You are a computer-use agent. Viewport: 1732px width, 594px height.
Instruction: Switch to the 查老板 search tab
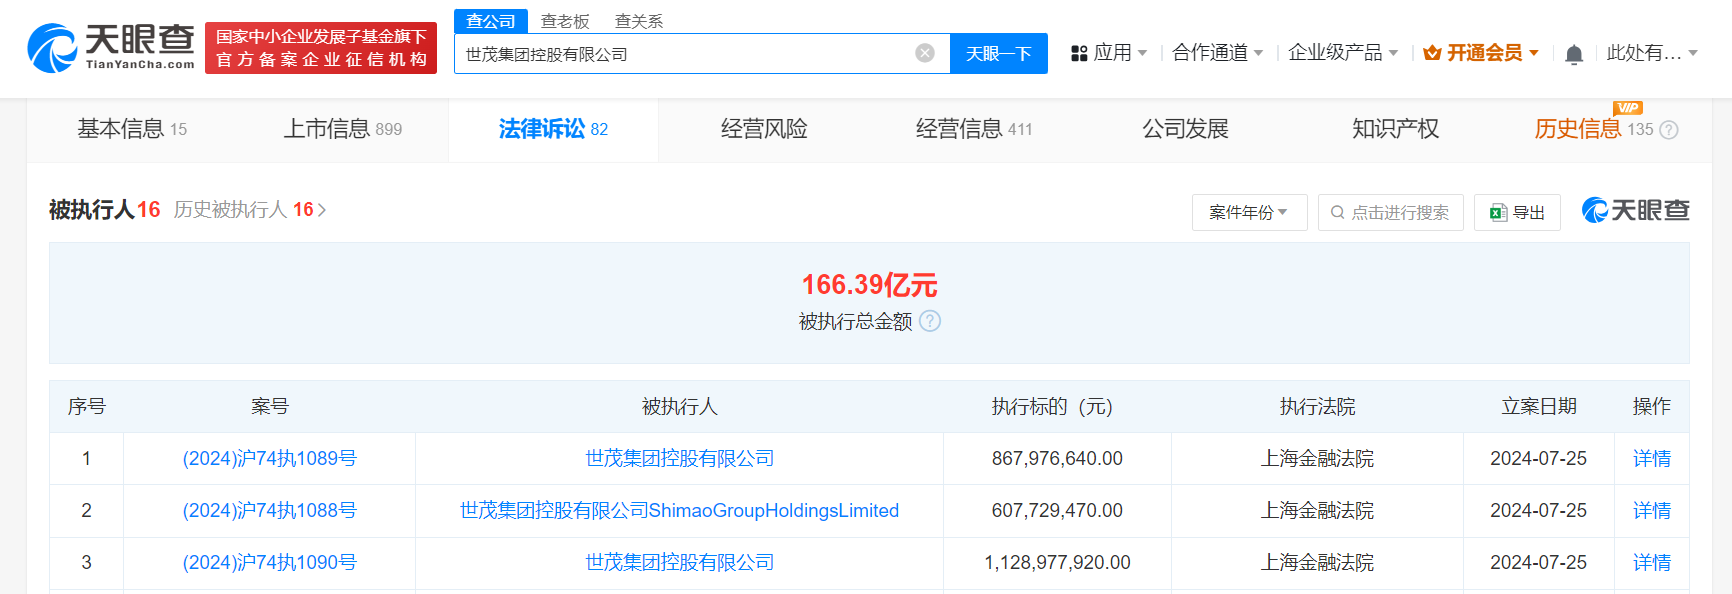click(565, 21)
